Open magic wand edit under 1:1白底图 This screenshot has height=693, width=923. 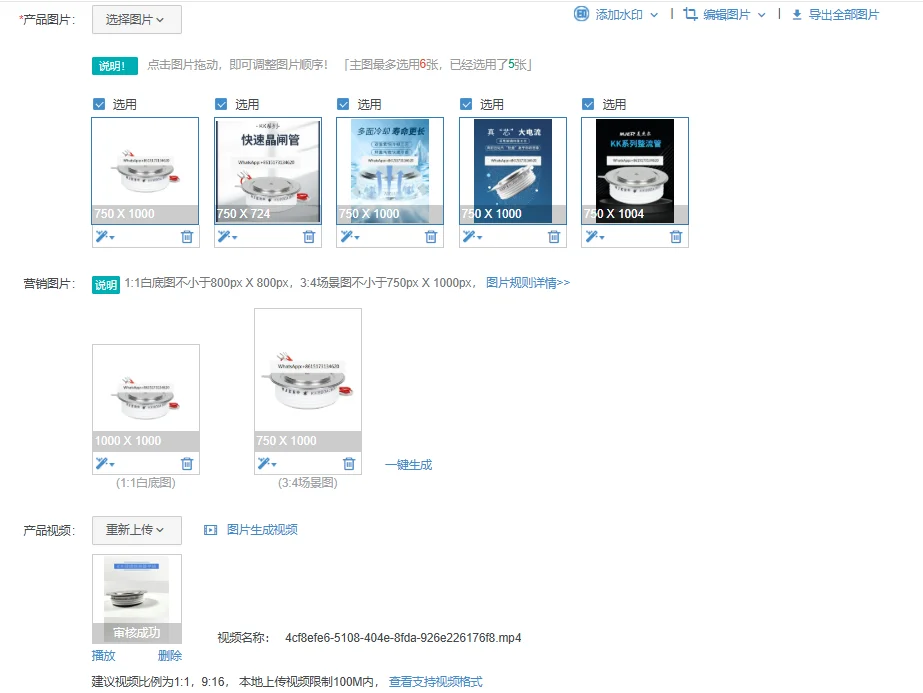105,463
